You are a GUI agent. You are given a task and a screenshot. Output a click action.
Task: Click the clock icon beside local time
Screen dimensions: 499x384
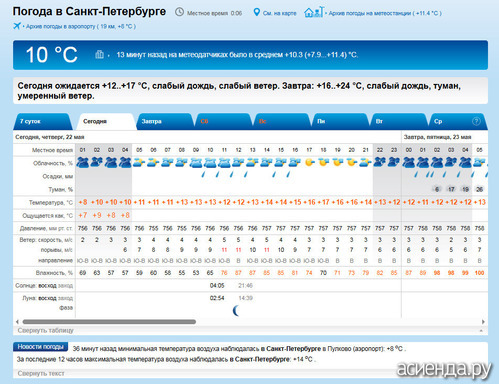tap(179, 12)
